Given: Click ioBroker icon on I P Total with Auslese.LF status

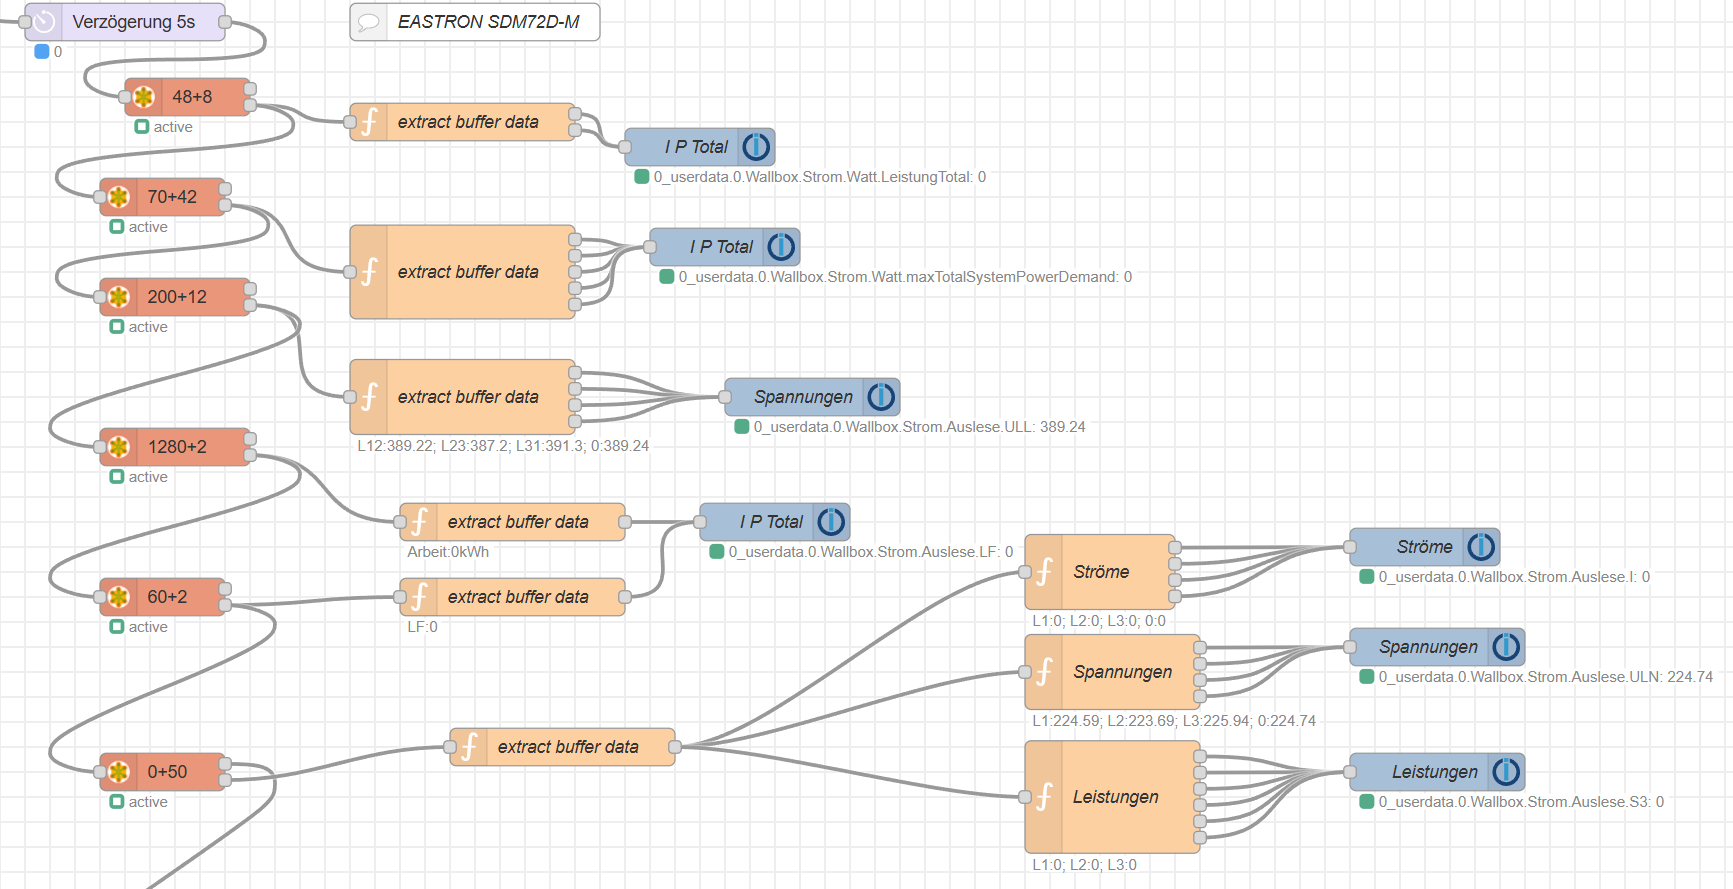Looking at the screenshot, I should 832,522.
